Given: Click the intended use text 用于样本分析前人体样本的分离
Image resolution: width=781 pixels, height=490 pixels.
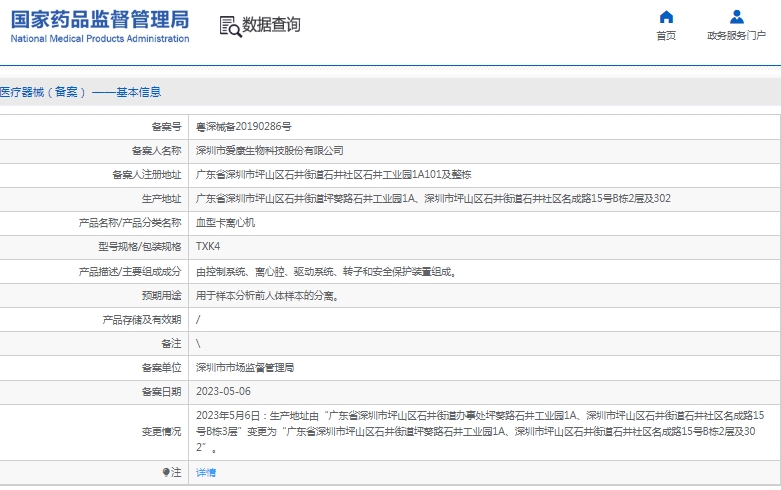Looking at the screenshot, I should pyautogui.click(x=267, y=296).
